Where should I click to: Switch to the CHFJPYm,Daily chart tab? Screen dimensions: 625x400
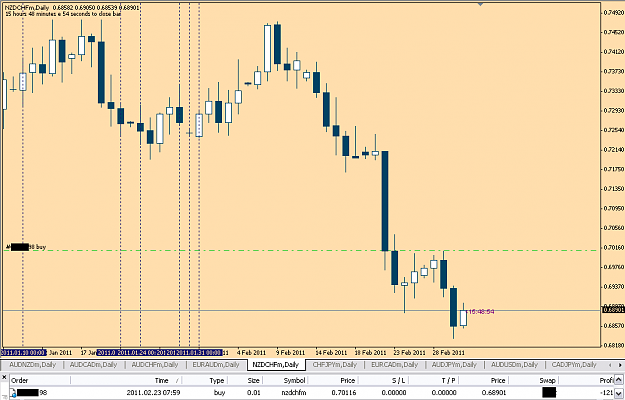click(x=335, y=365)
